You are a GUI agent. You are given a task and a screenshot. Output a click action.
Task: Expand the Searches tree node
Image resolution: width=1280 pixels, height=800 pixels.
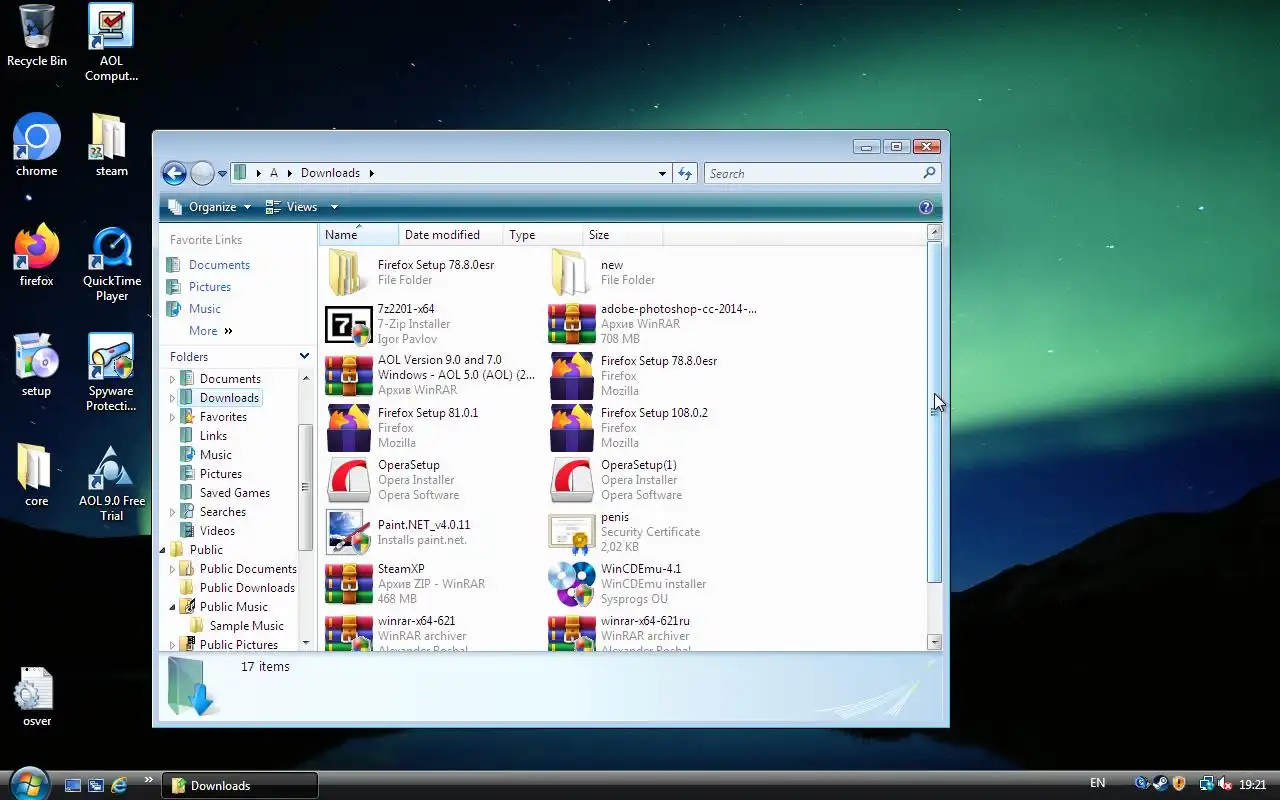click(172, 512)
